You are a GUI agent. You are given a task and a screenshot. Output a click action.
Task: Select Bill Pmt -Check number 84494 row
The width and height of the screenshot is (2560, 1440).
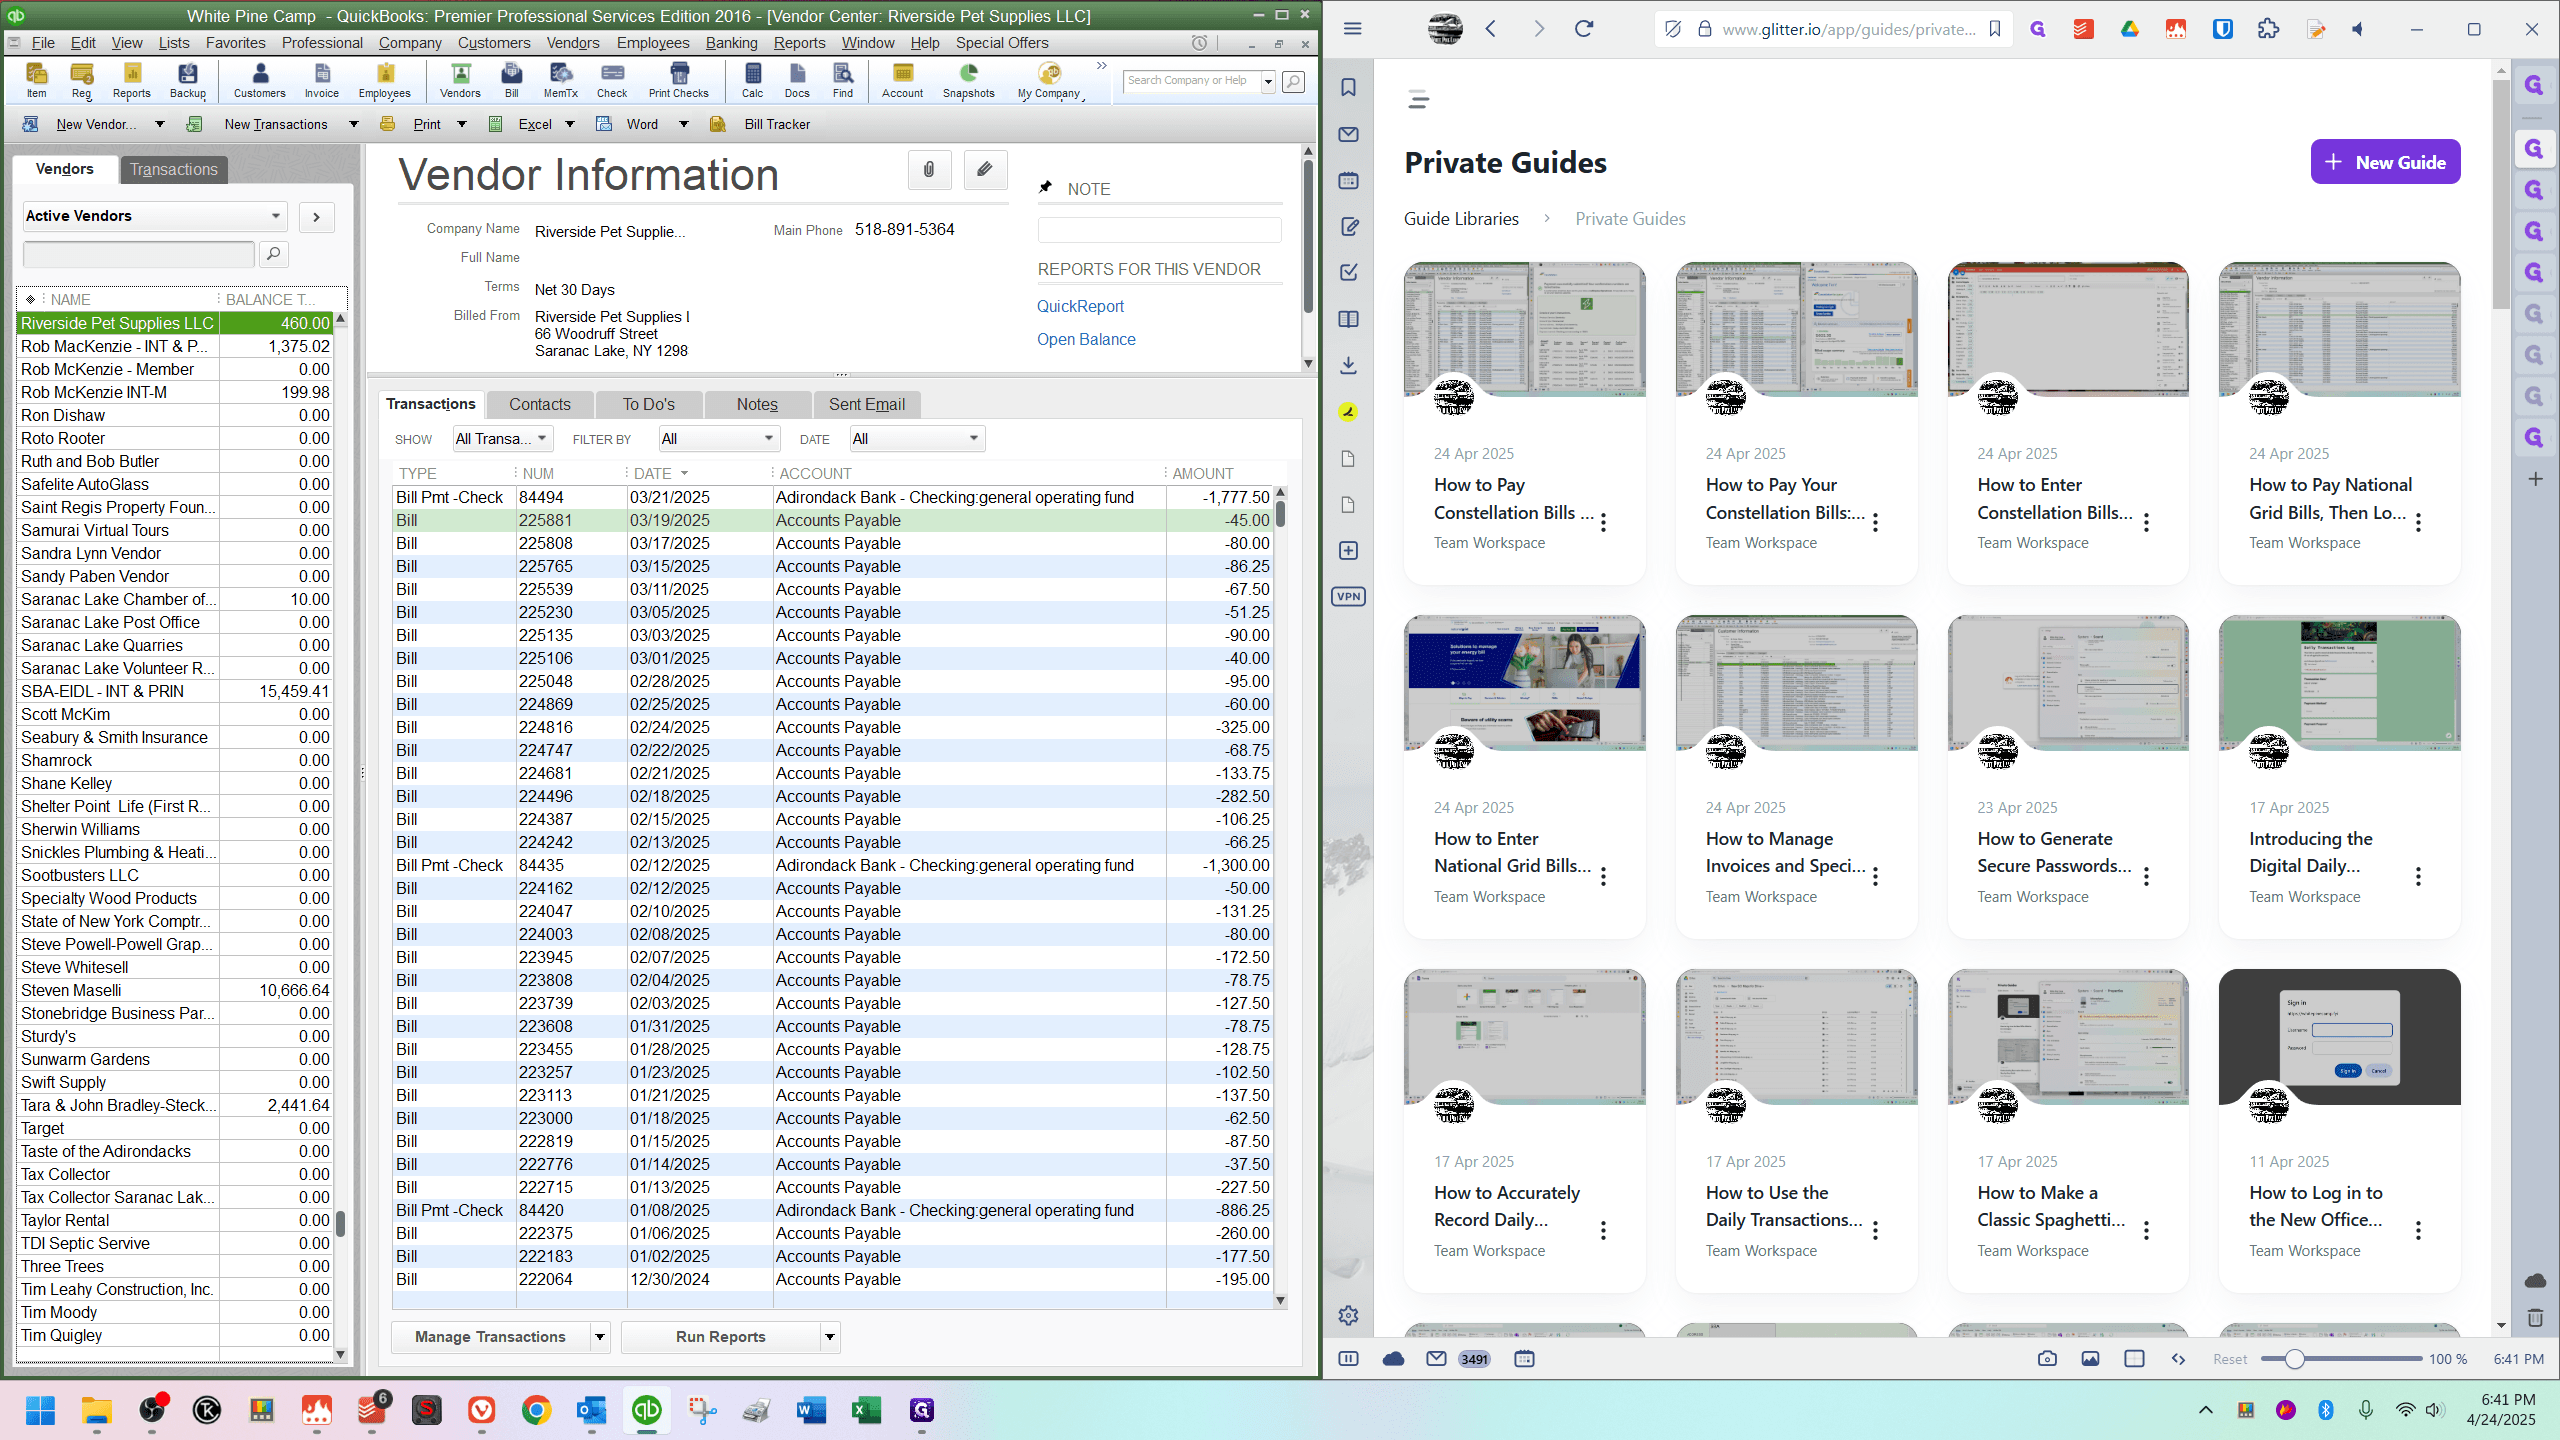(832, 498)
